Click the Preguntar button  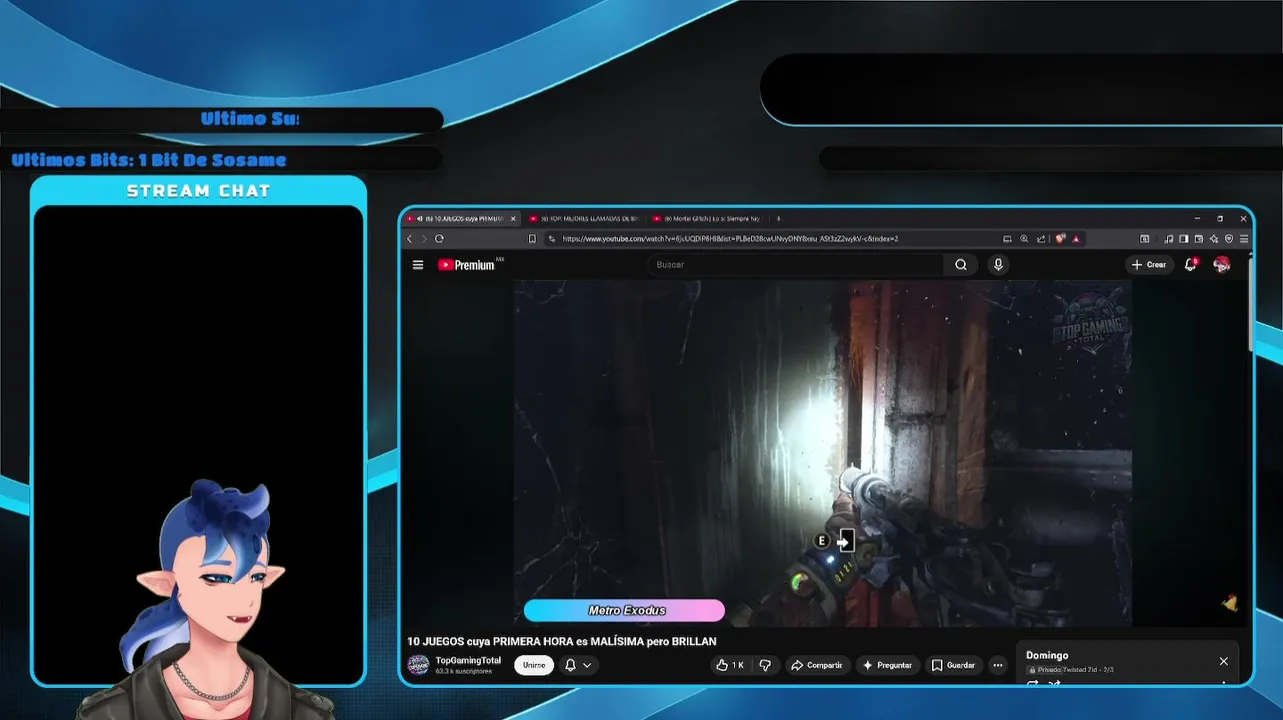point(887,665)
